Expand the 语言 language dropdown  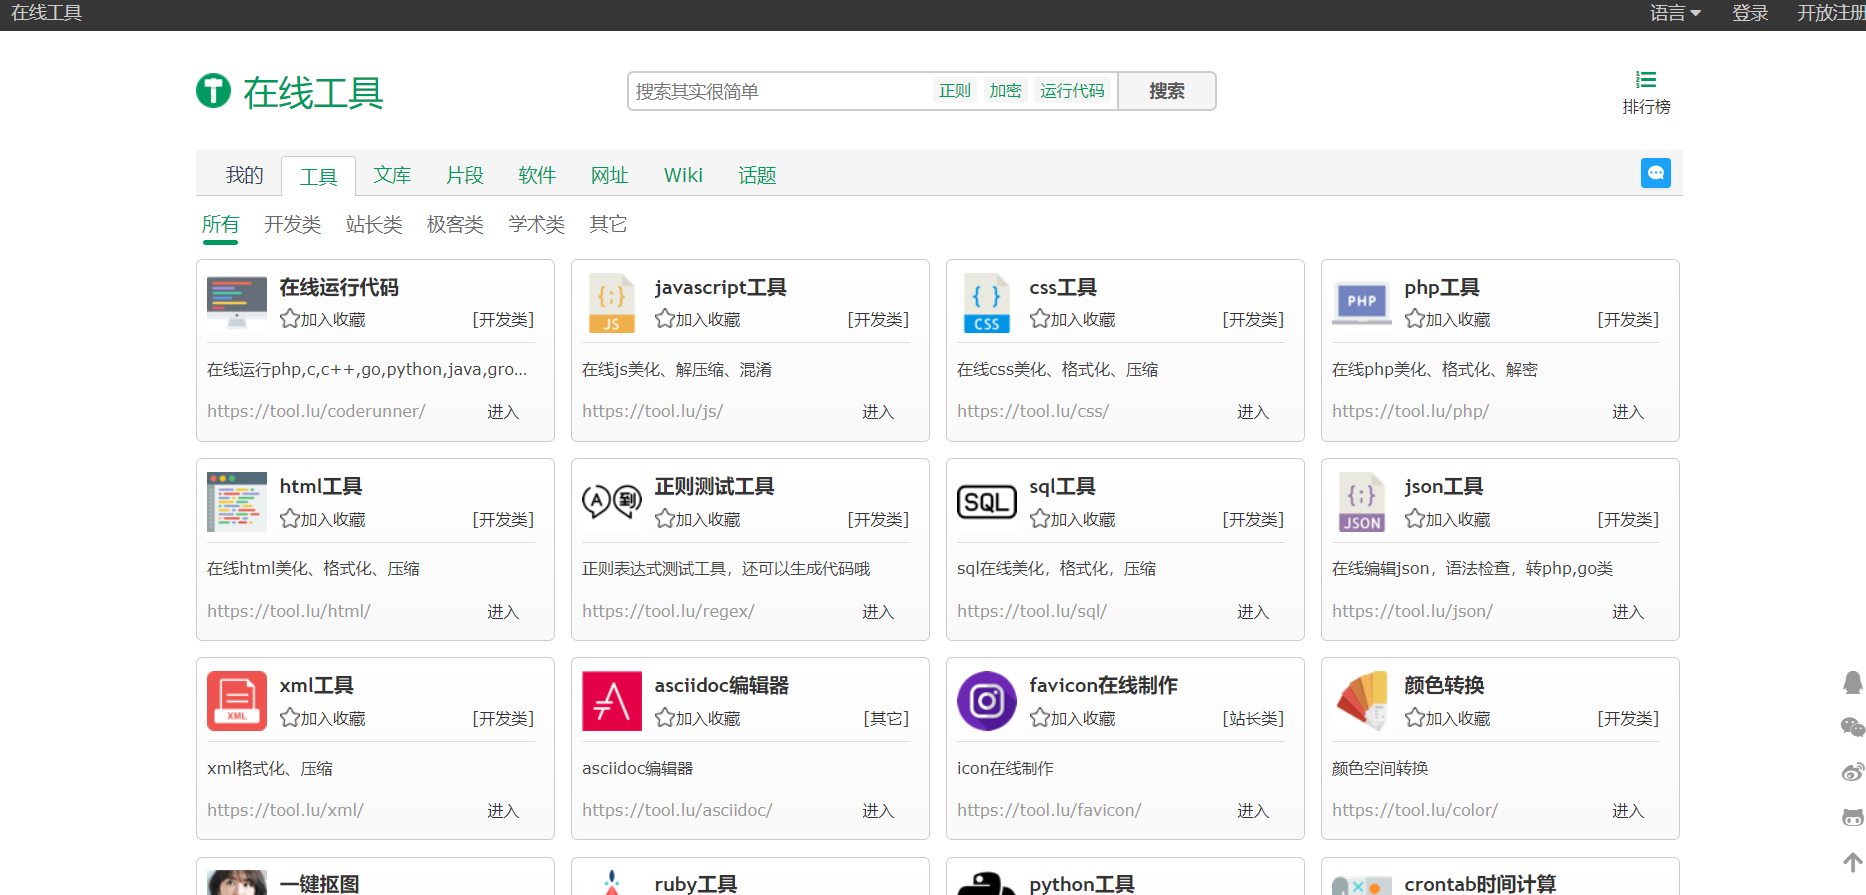pos(1675,13)
